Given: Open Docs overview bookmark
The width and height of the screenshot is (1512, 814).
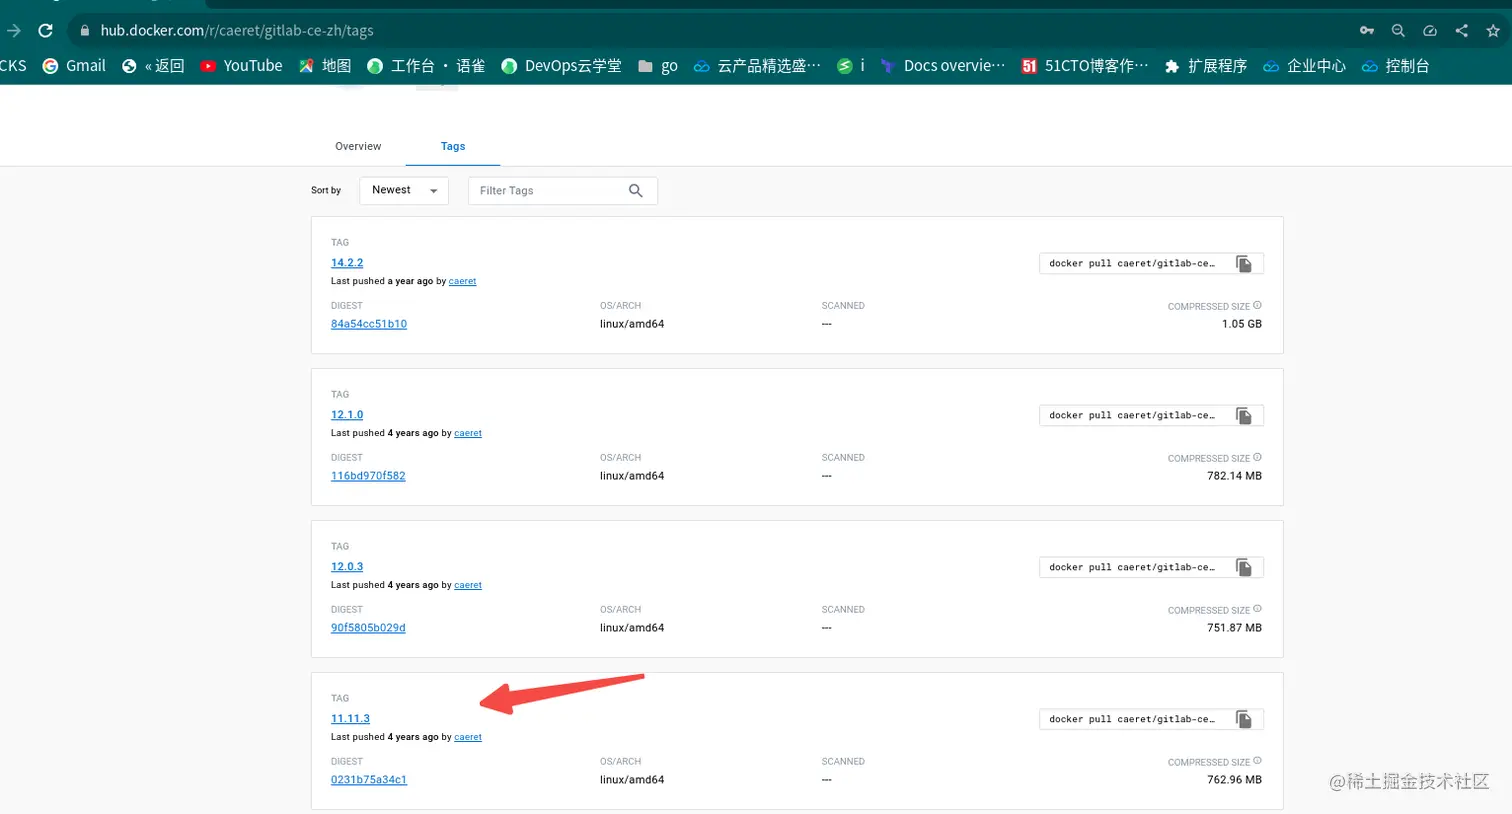Looking at the screenshot, I should 943,66.
